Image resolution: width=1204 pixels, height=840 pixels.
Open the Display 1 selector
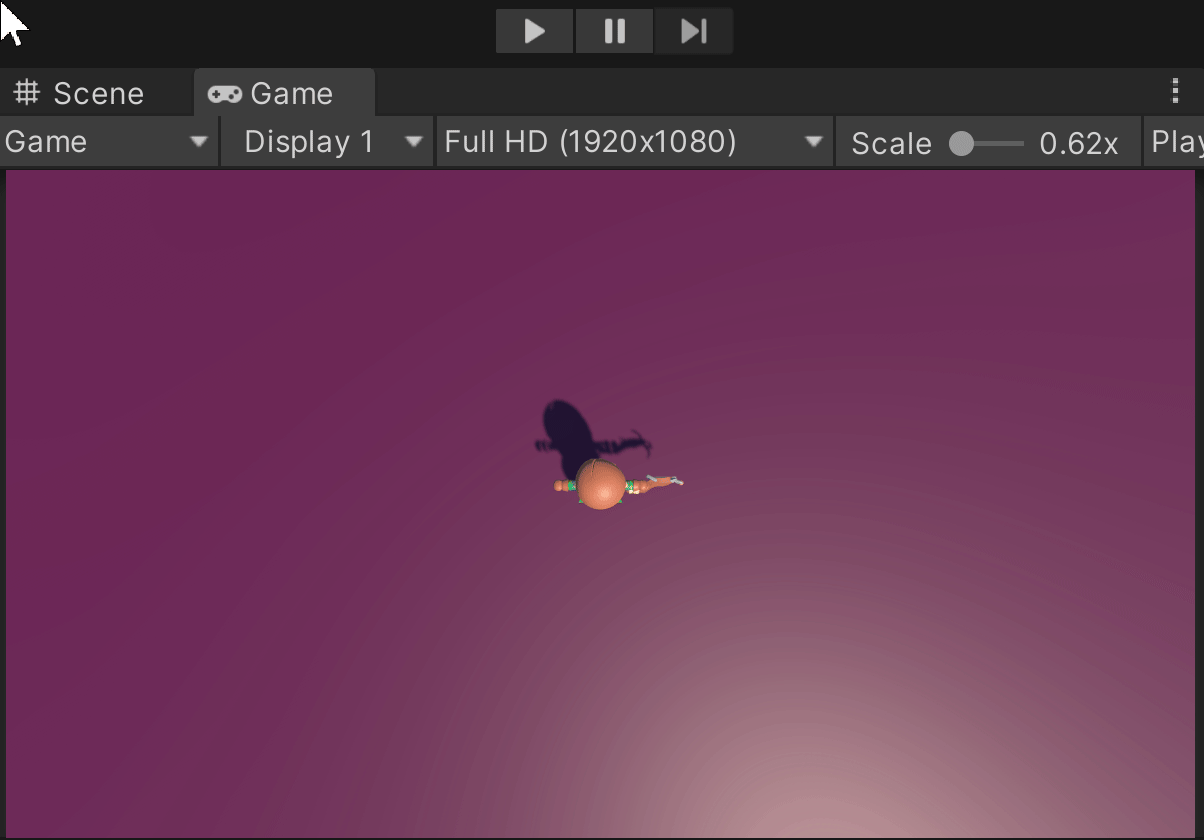pyautogui.click(x=310, y=141)
